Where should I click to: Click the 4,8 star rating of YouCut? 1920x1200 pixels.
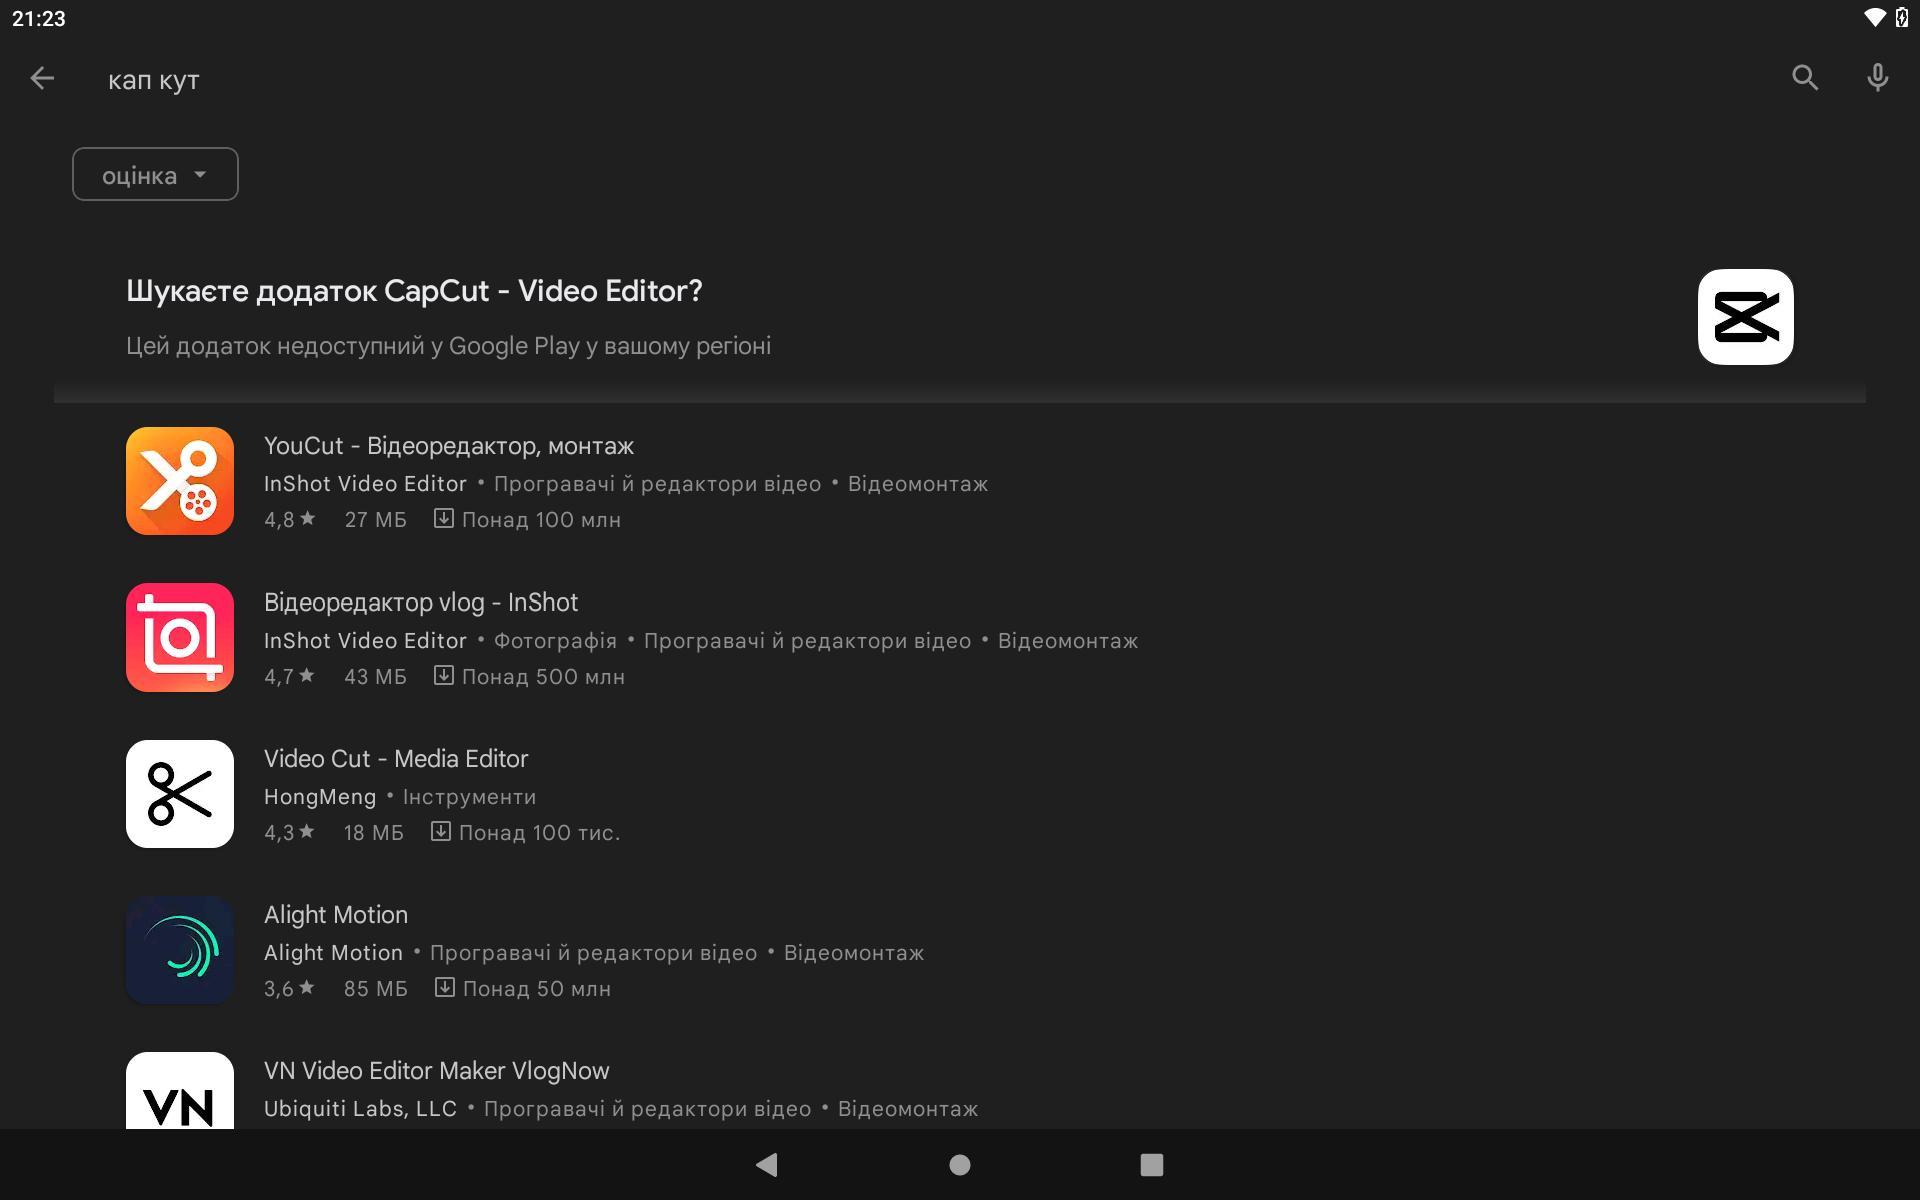[x=290, y=520]
